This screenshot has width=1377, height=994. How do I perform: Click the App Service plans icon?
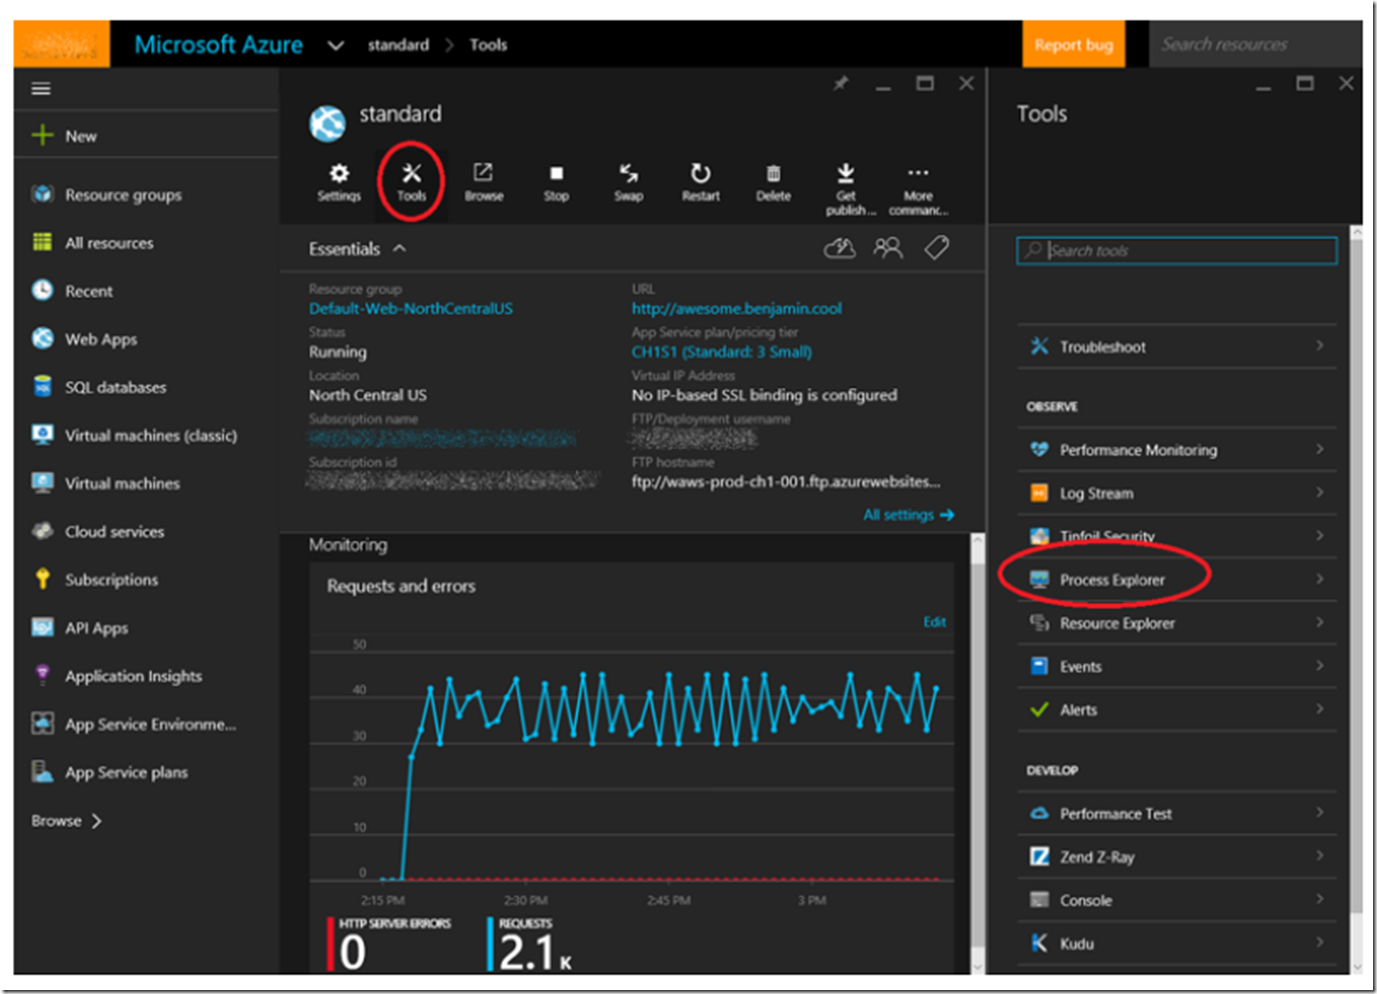[x=42, y=771]
